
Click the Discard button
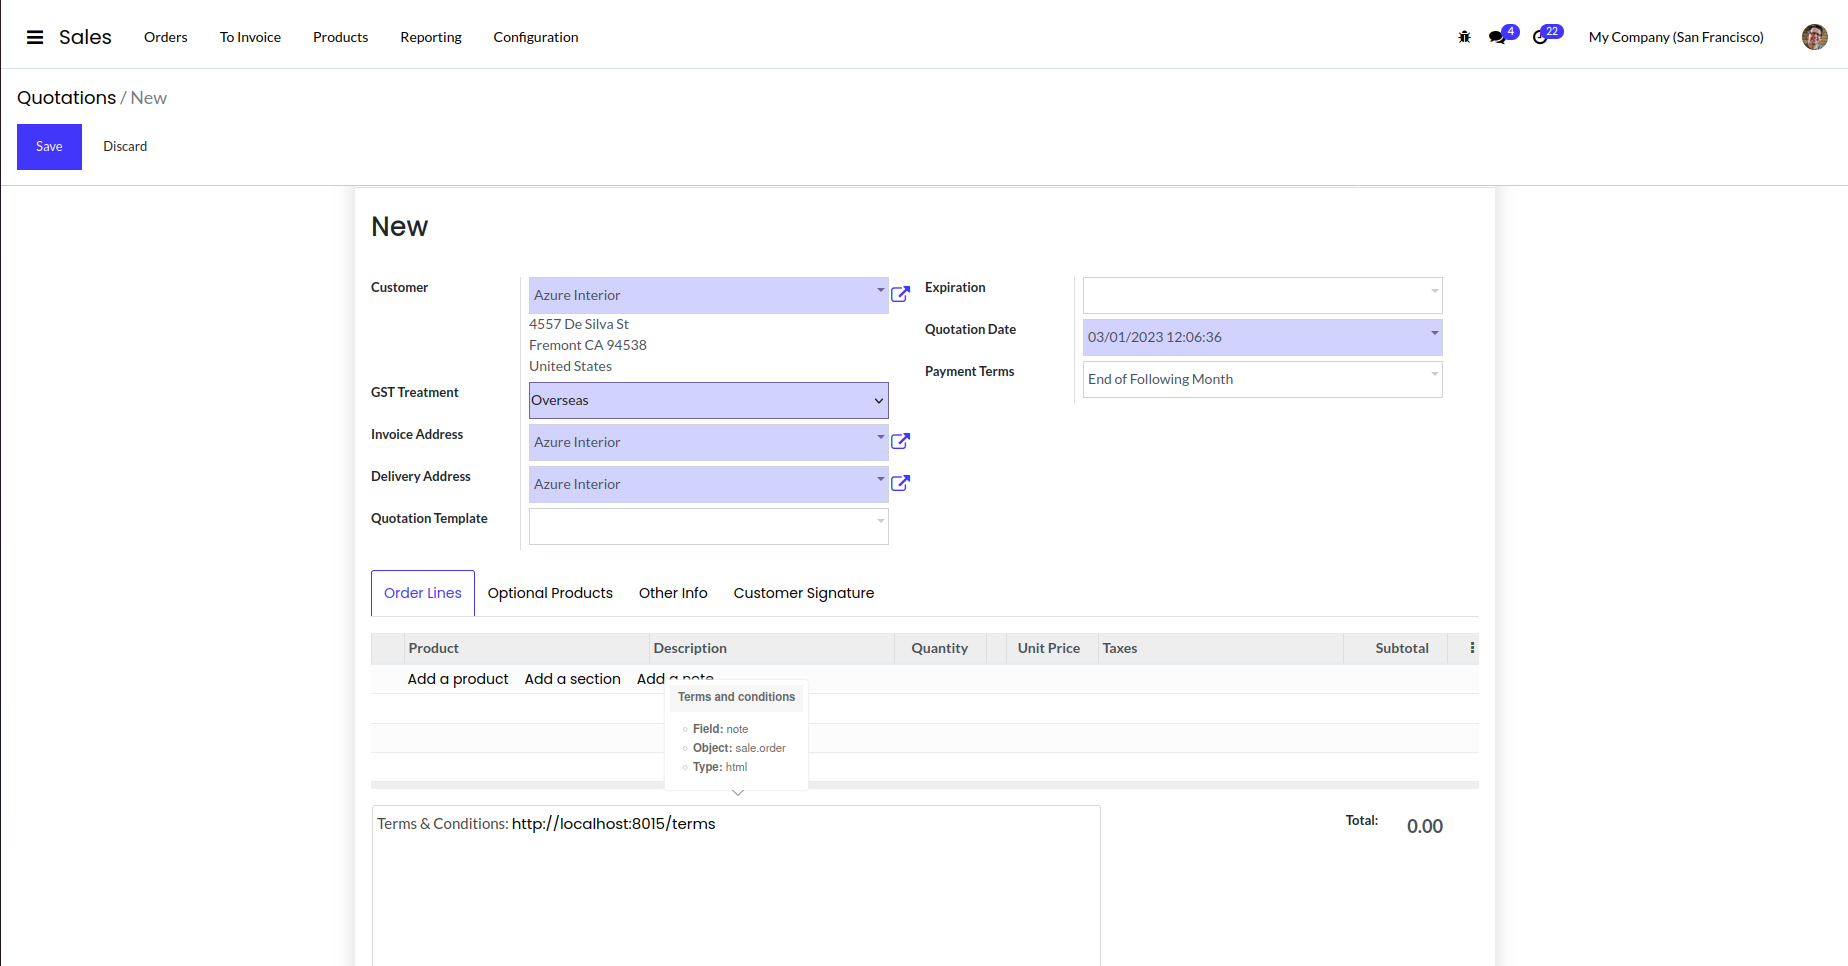pos(125,147)
